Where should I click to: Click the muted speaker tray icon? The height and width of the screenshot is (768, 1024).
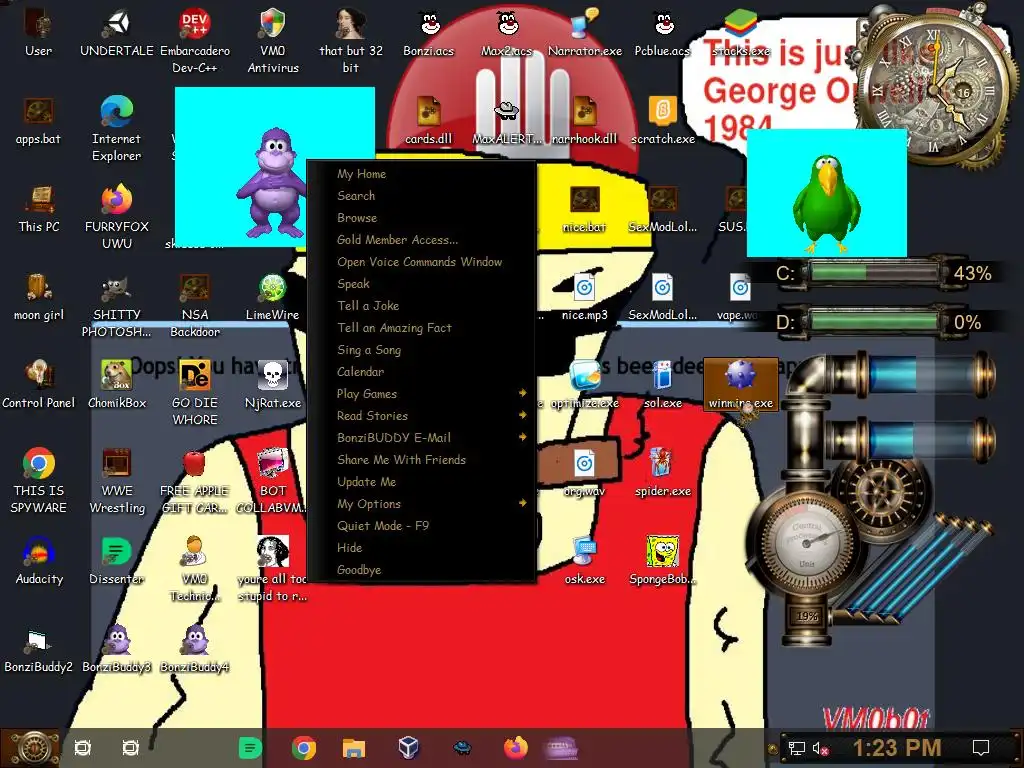(x=820, y=748)
